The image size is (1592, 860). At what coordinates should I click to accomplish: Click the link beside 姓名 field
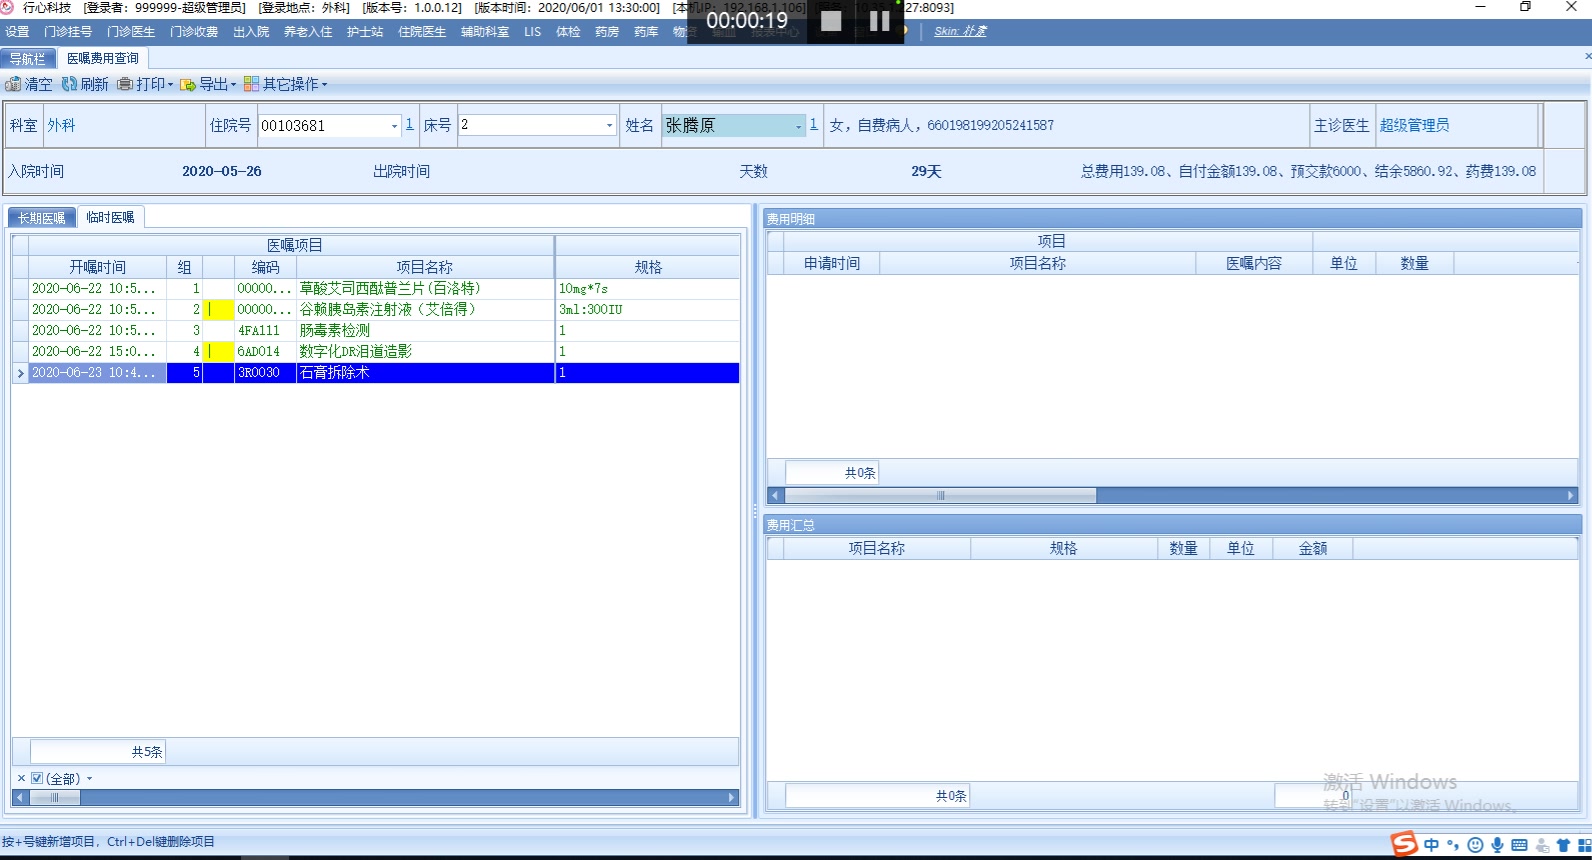tap(813, 125)
